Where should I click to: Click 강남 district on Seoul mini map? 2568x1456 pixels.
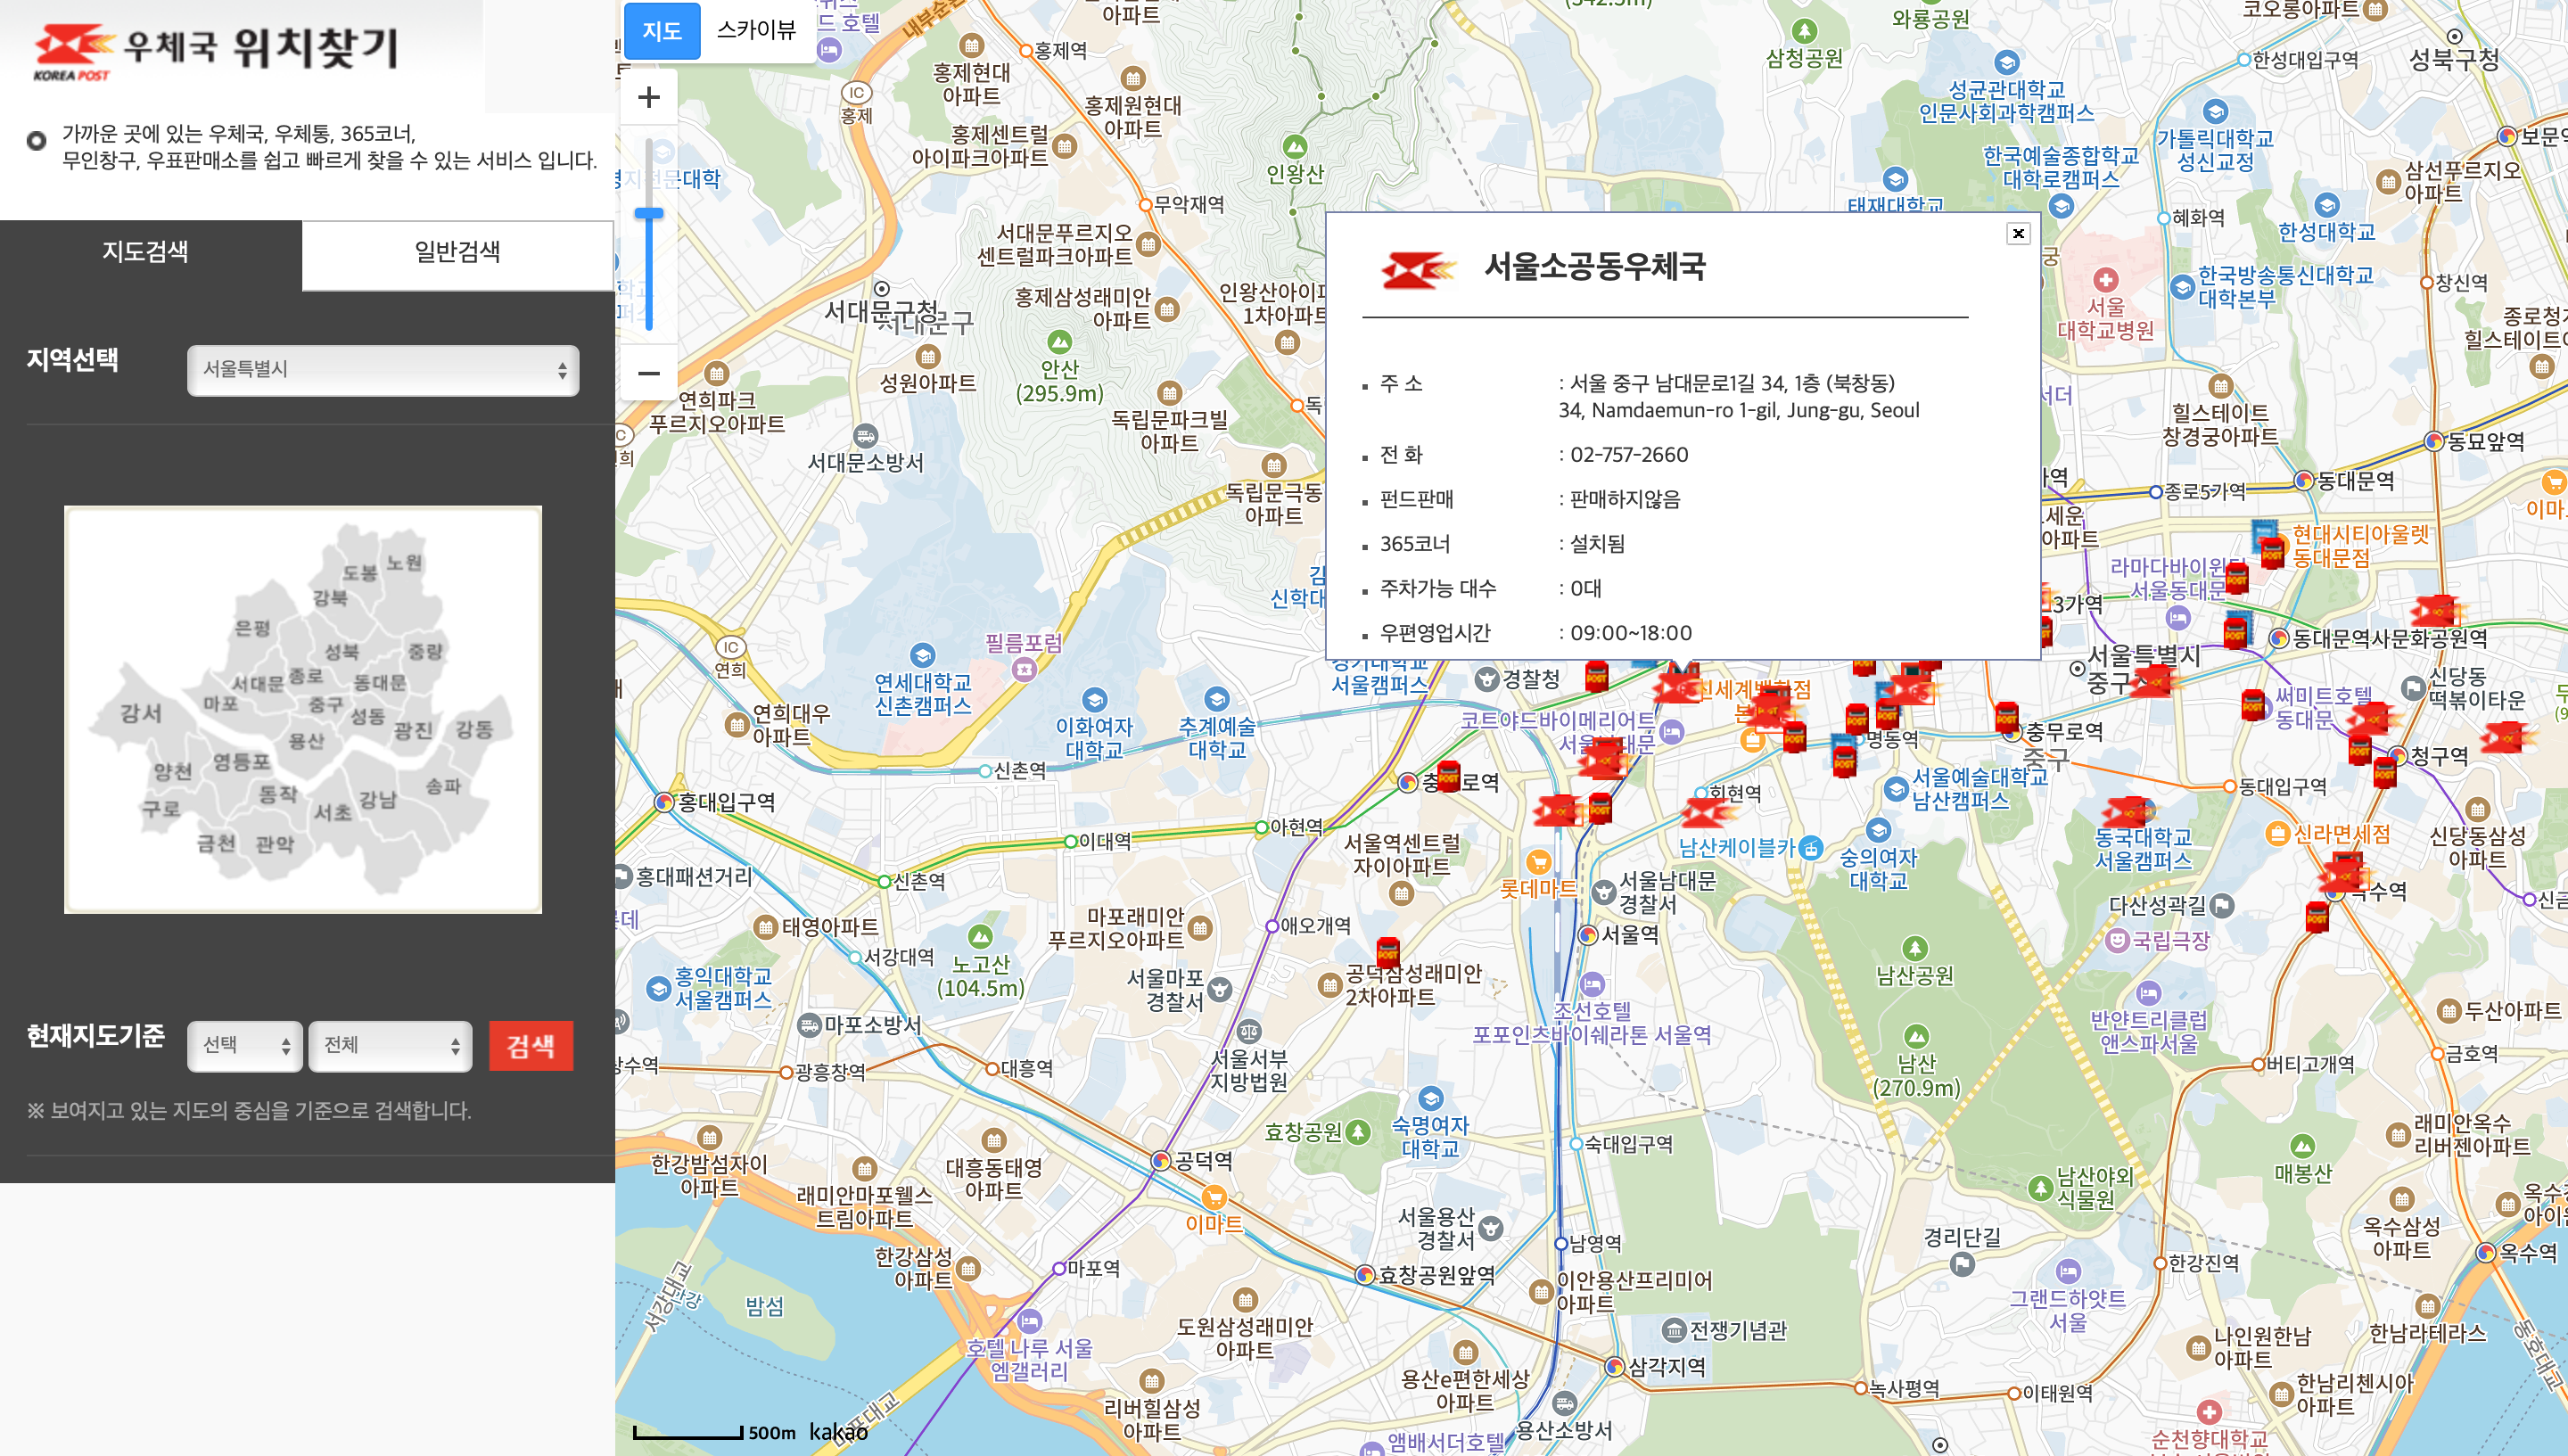378,799
